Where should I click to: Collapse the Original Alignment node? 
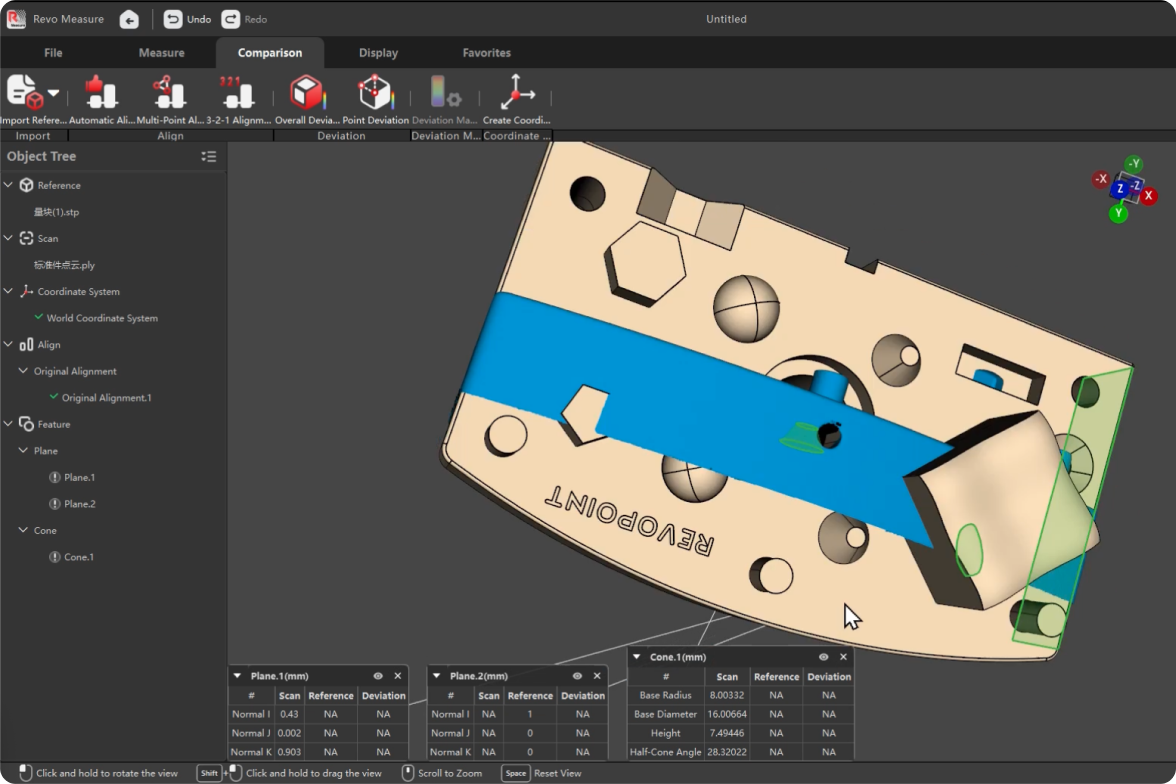23,371
